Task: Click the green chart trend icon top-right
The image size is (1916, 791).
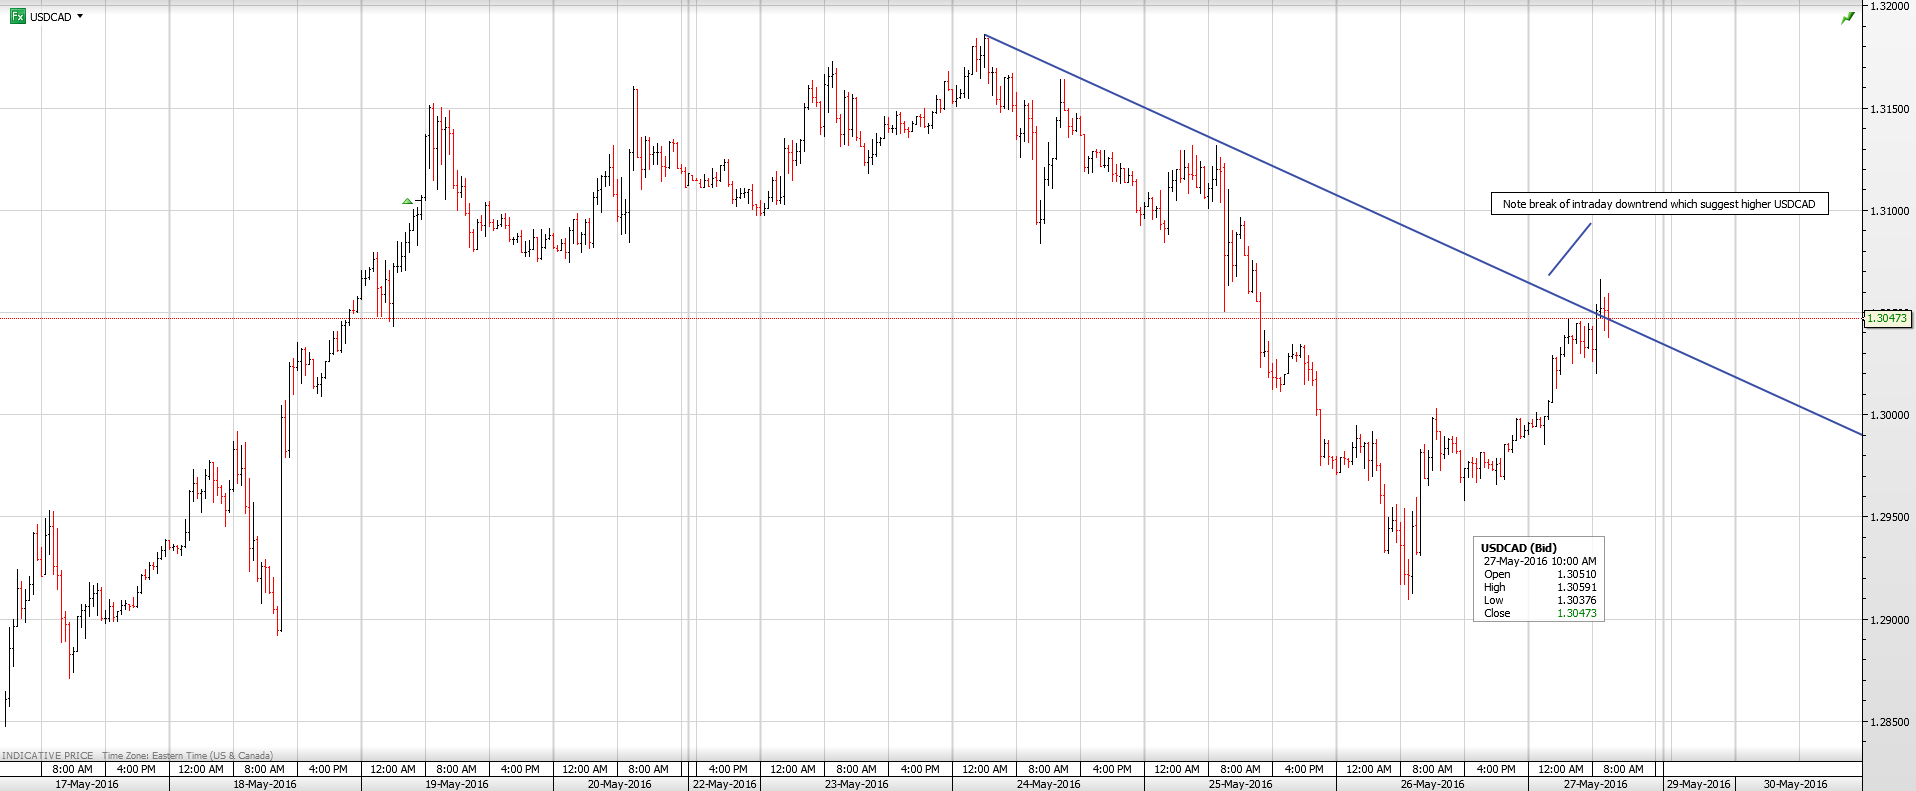Action: pyautogui.click(x=1847, y=18)
